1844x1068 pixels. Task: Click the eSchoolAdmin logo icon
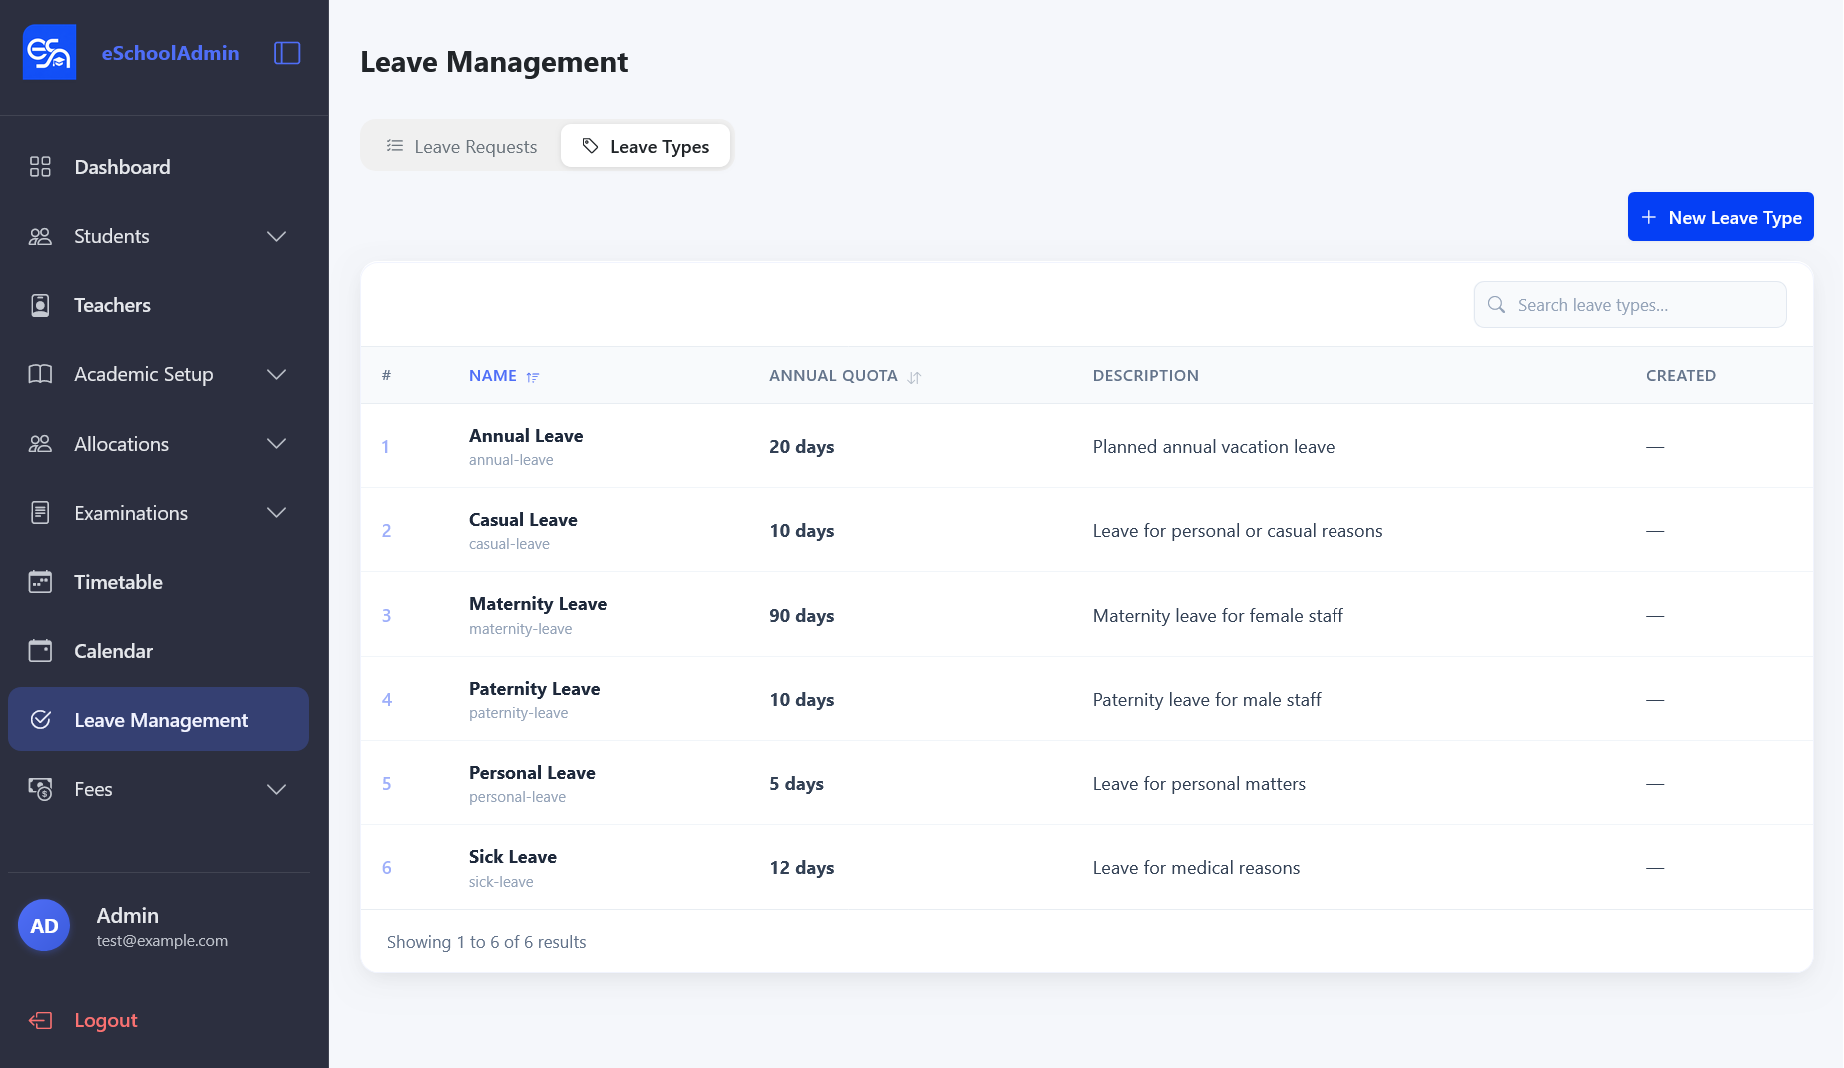pyautogui.click(x=49, y=52)
